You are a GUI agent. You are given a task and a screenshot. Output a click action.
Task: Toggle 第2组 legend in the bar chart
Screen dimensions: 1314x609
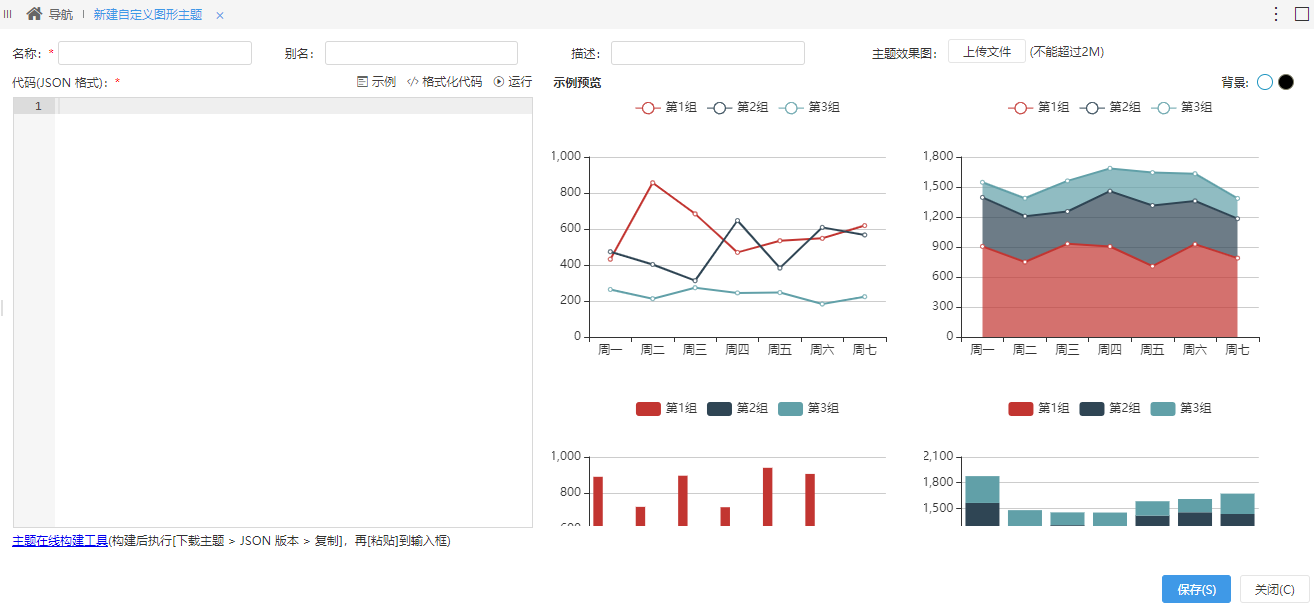[x=738, y=408]
